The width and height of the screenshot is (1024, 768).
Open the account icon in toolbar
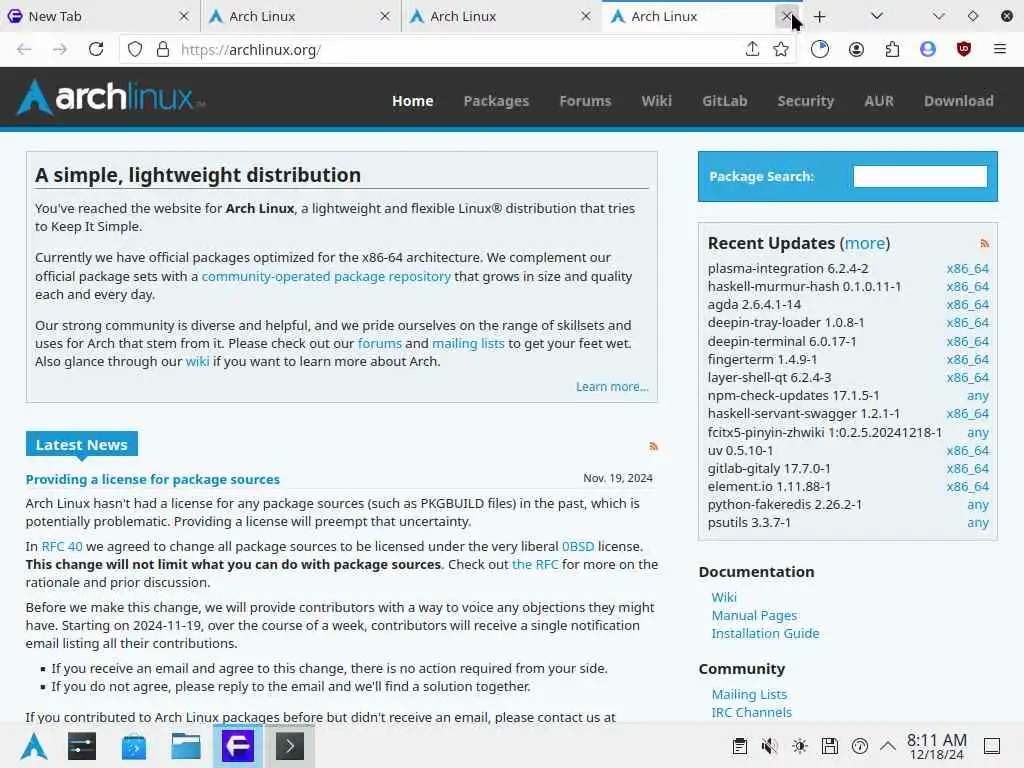pos(856,49)
